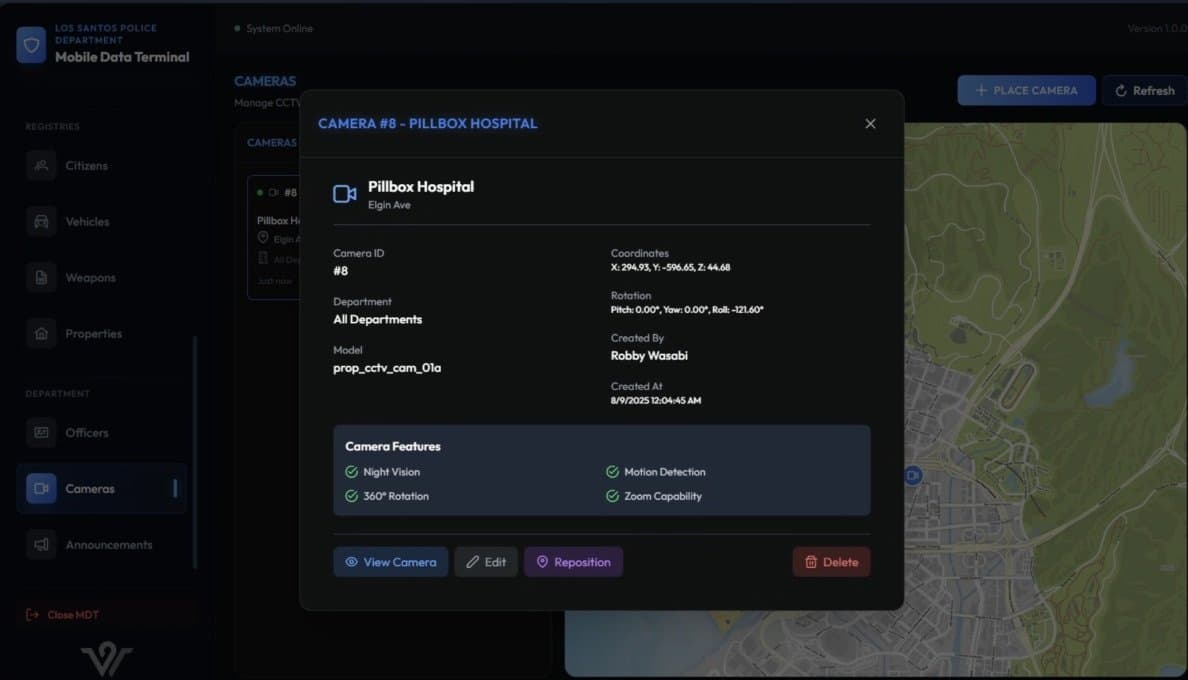1188x680 pixels.
Task: Open the Properties house icon
Action: [x=41, y=333]
